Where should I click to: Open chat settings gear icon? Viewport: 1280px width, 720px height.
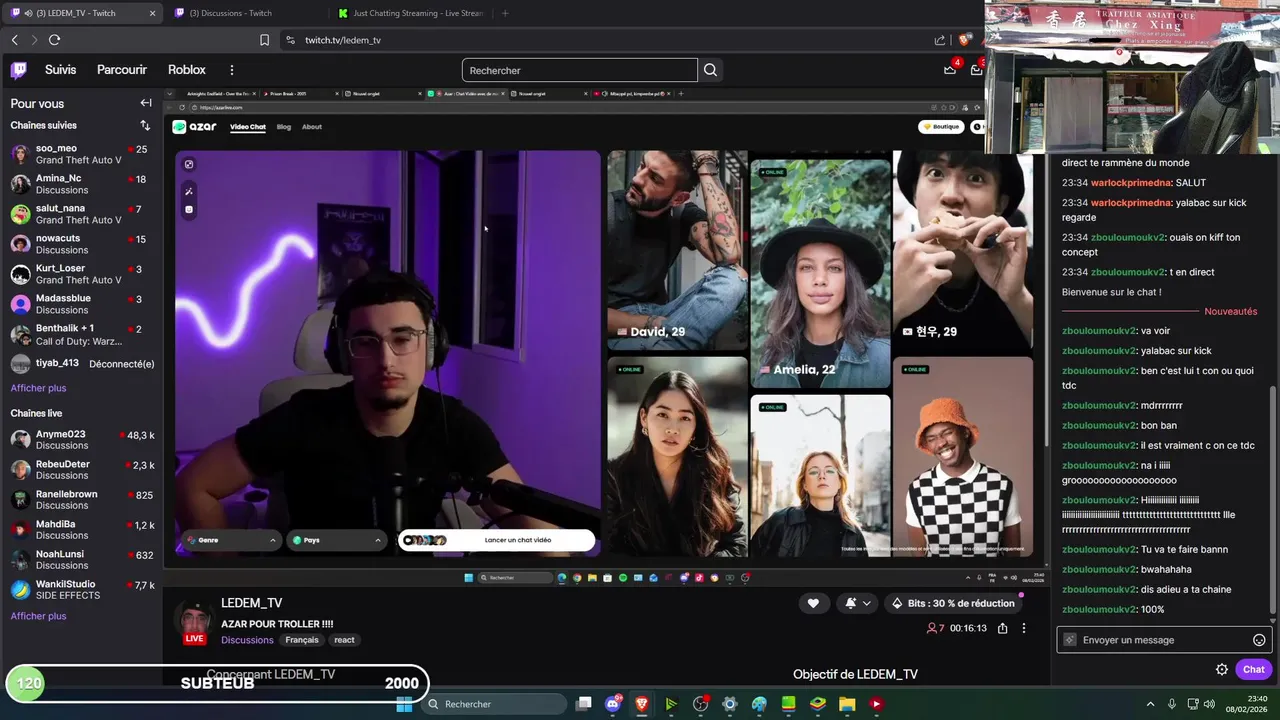coord(1222,670)
